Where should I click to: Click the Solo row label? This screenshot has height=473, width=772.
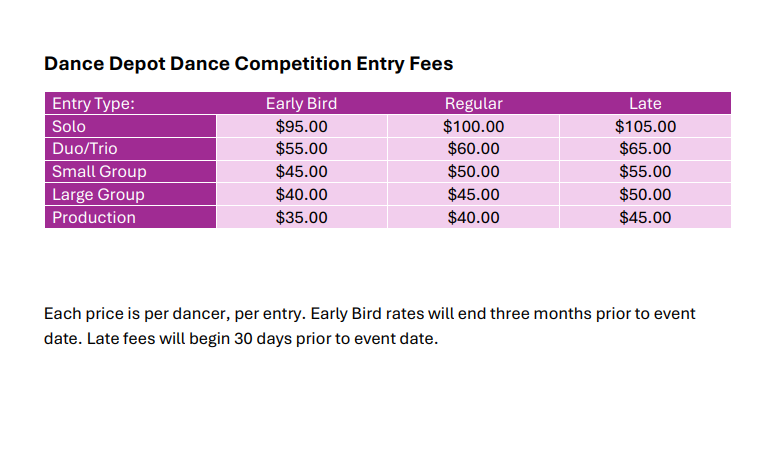(x=69, y=127)
